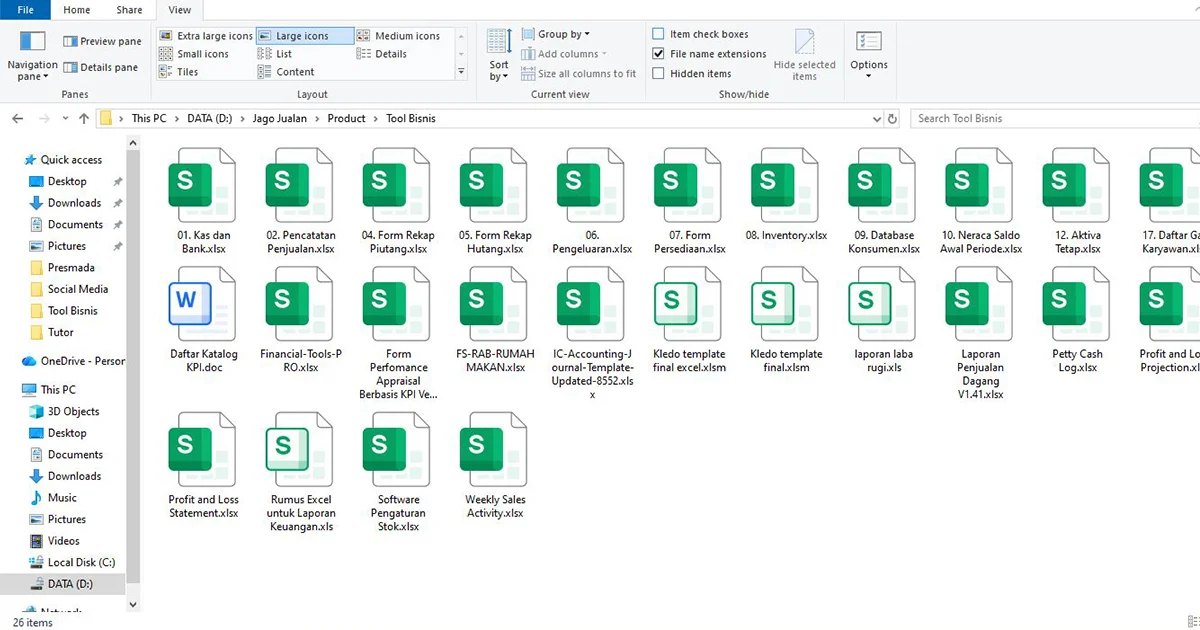Select Daftar Katalog KPI.doc Word icon
Viewport: 1200px width, 630px height.
(202, 304)
